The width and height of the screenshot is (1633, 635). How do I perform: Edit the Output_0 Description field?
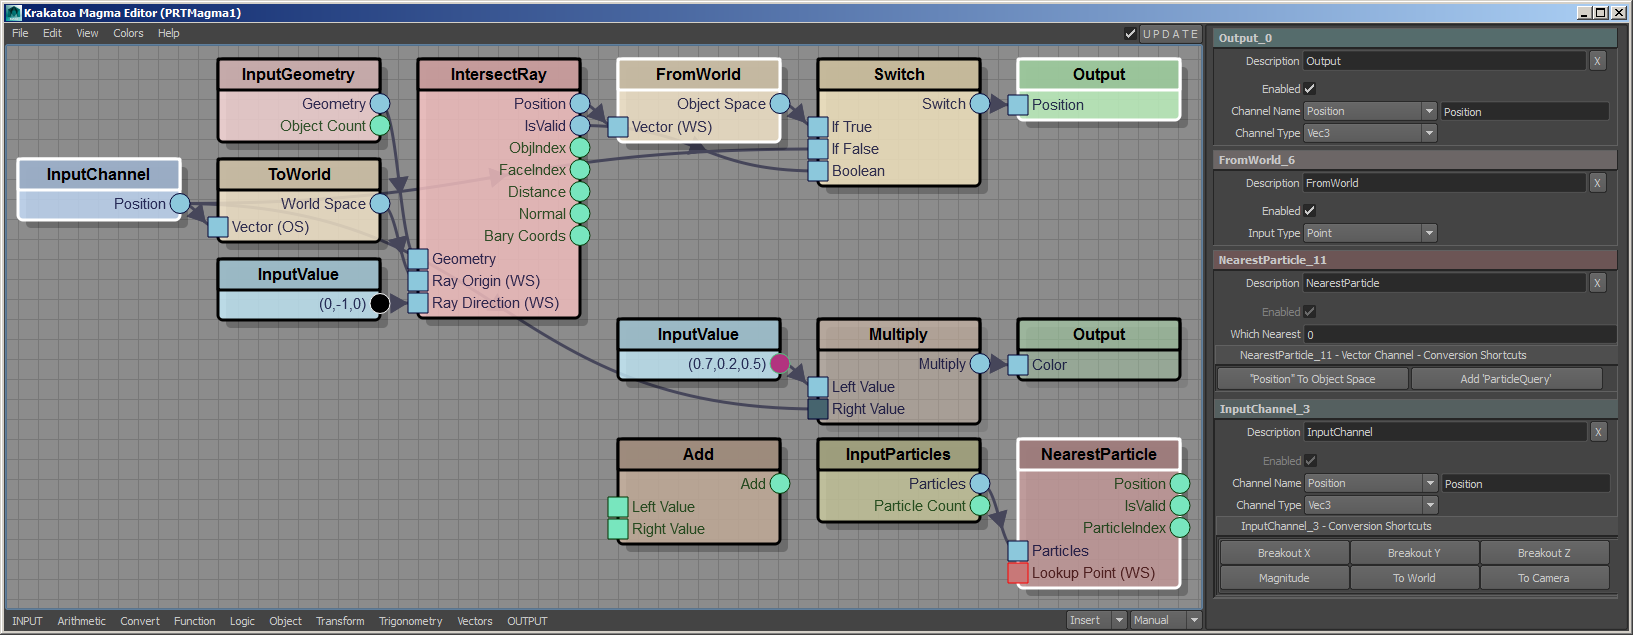coord(1444,61)
